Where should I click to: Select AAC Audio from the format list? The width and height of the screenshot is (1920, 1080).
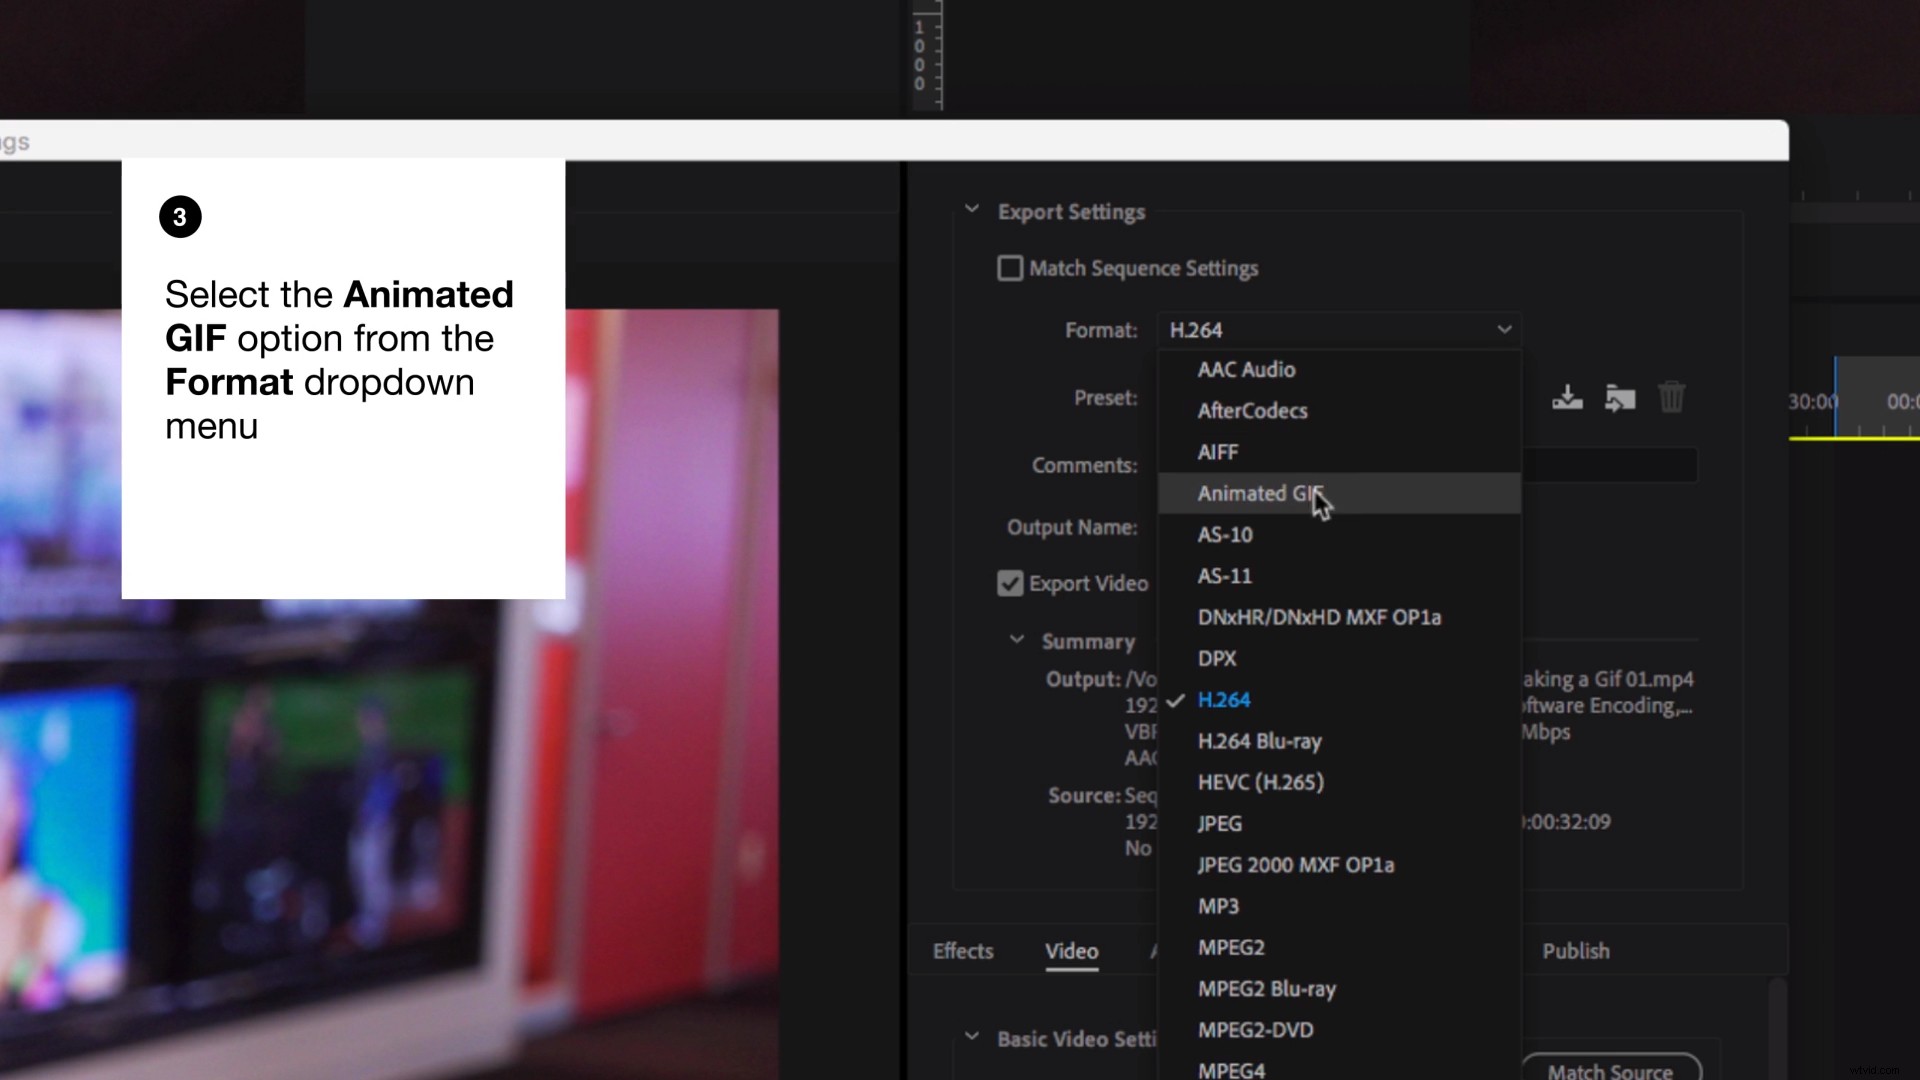(1246, 369)
